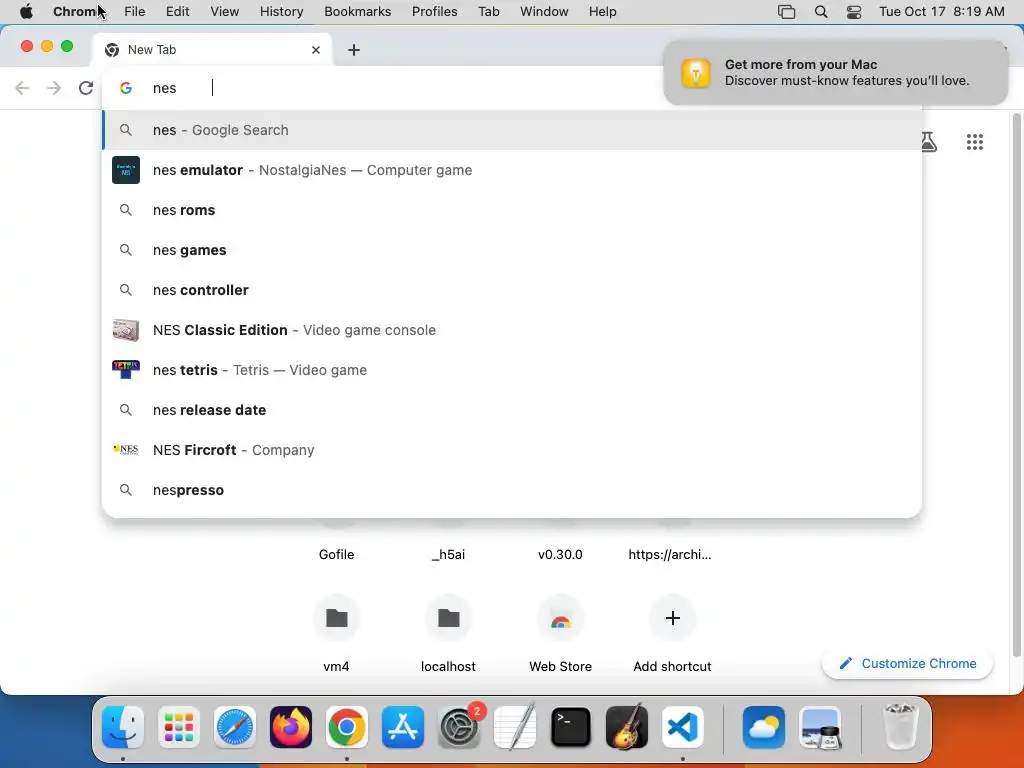Select the nes roms suggestion
1024x768 pixels.
512,210
